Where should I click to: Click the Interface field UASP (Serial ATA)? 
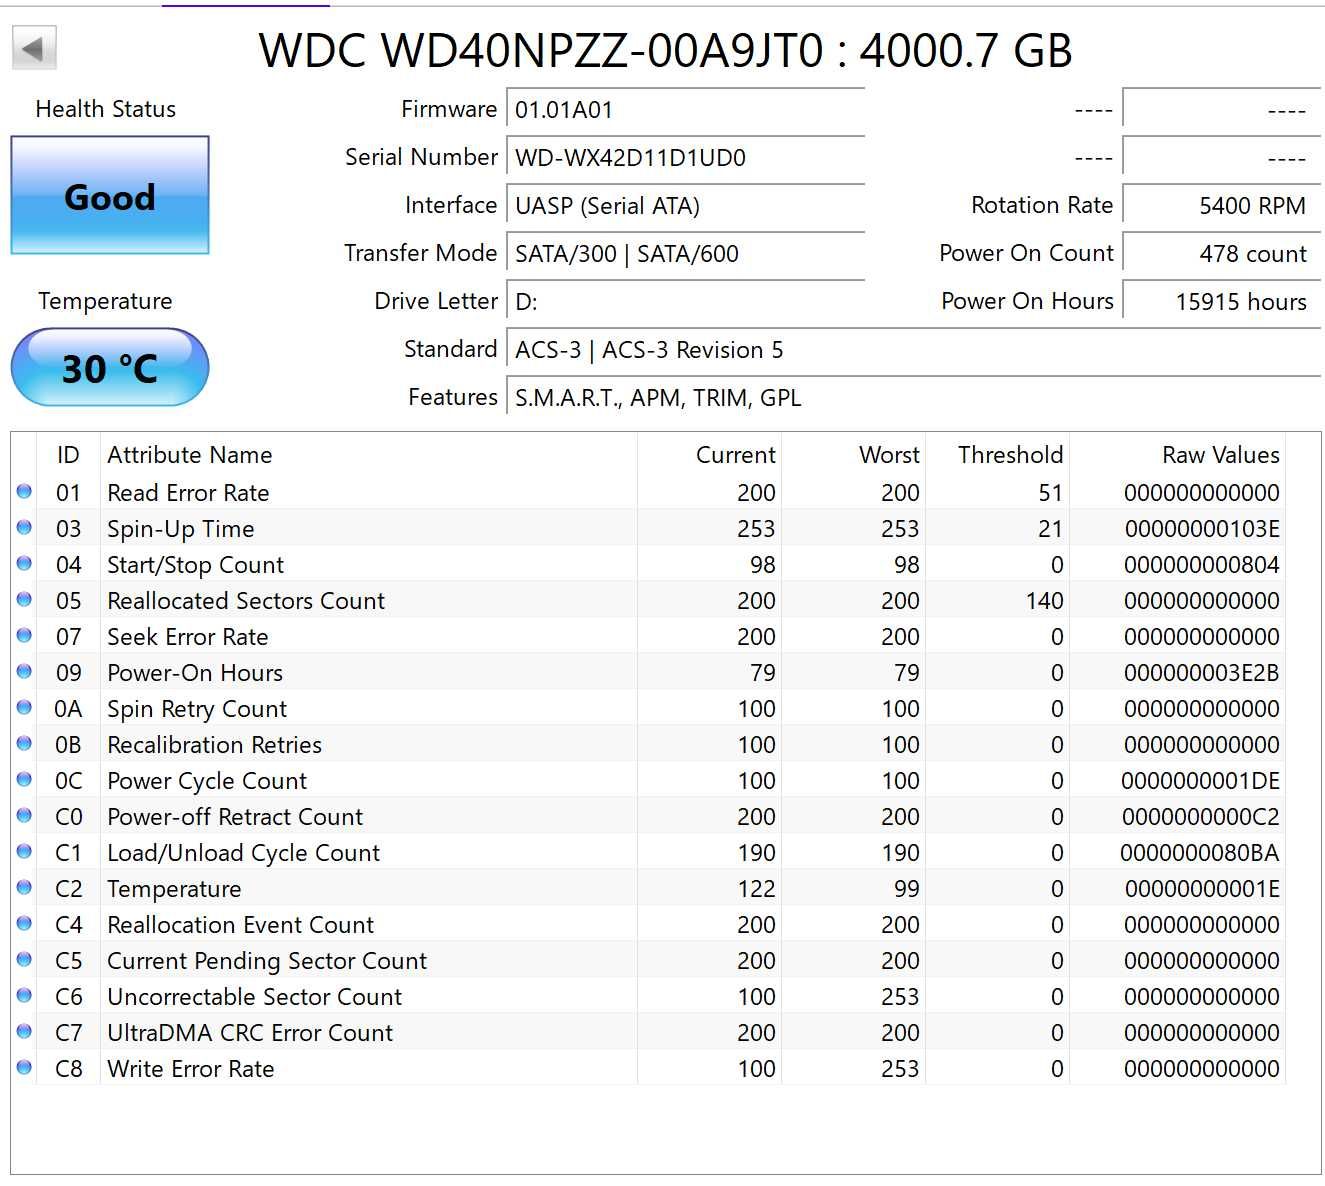tap(686, 206)
